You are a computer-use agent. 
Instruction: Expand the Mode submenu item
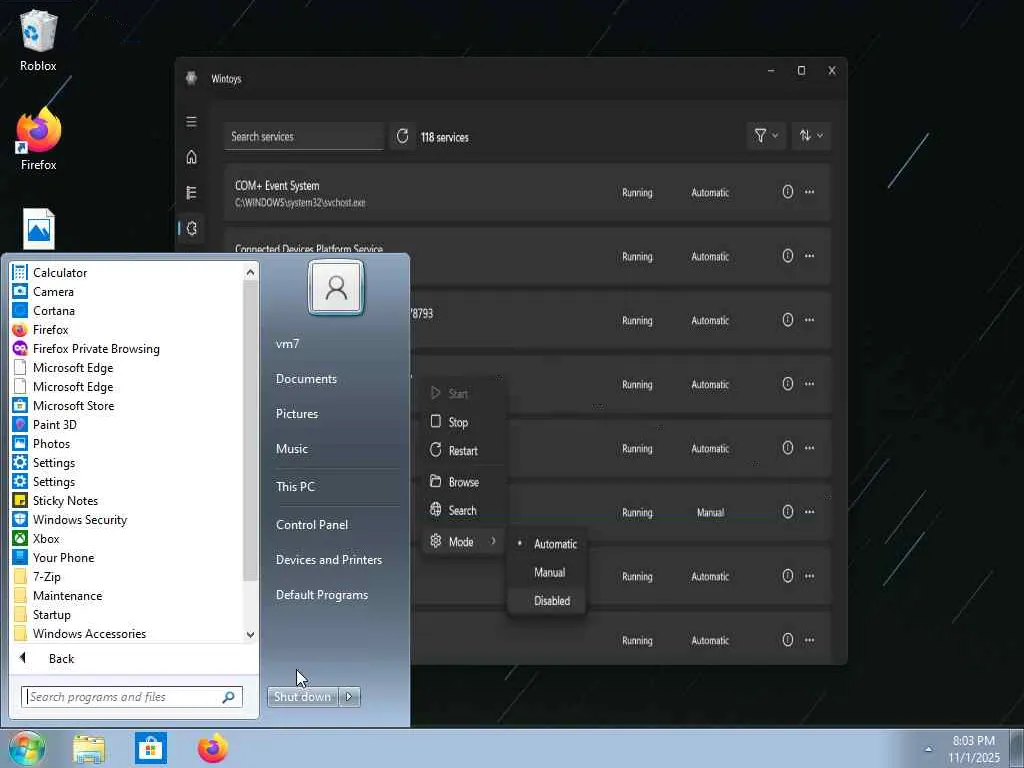[x=464, y=541]
